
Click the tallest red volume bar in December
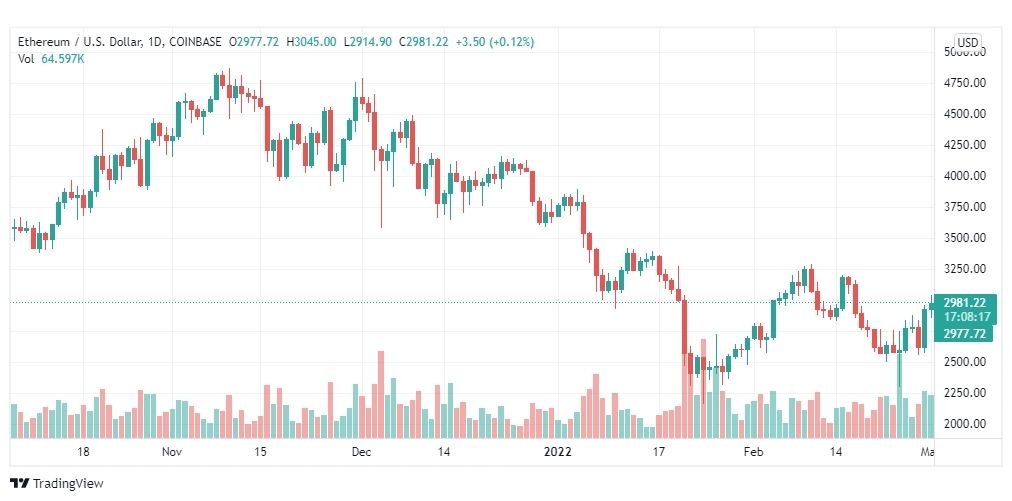tap(381, 394)
